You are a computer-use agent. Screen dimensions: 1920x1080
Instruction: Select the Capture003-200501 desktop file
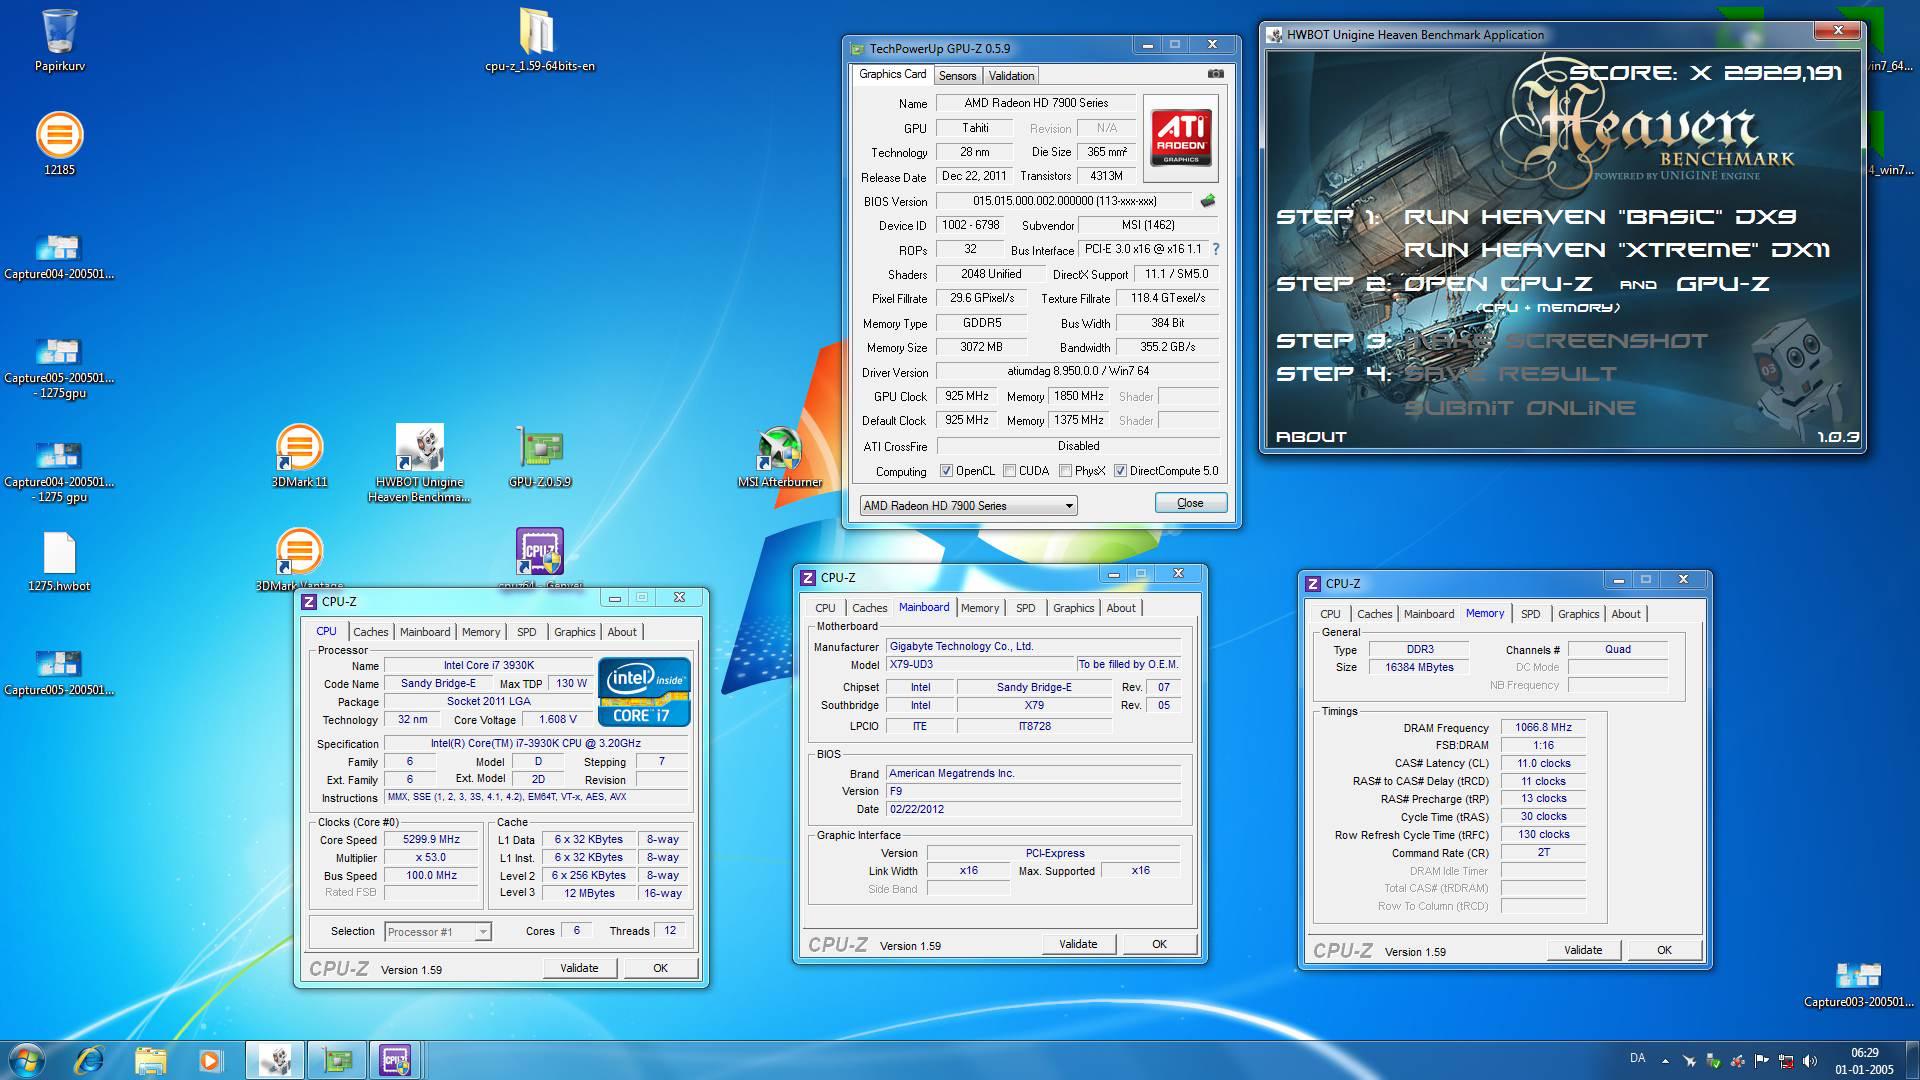point(1859,984)
